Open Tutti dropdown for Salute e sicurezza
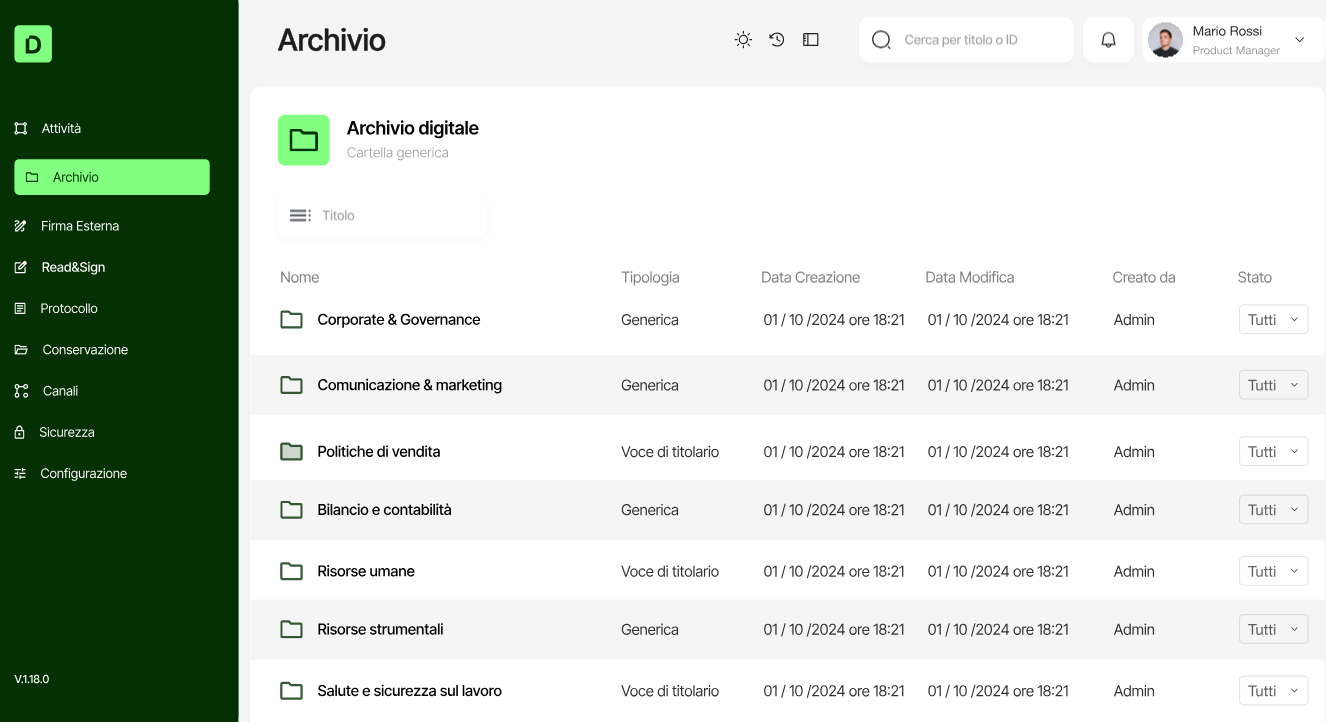The width and height of the screenshot is (1326, 722). pyautogui.click(x=1273, y=691)
